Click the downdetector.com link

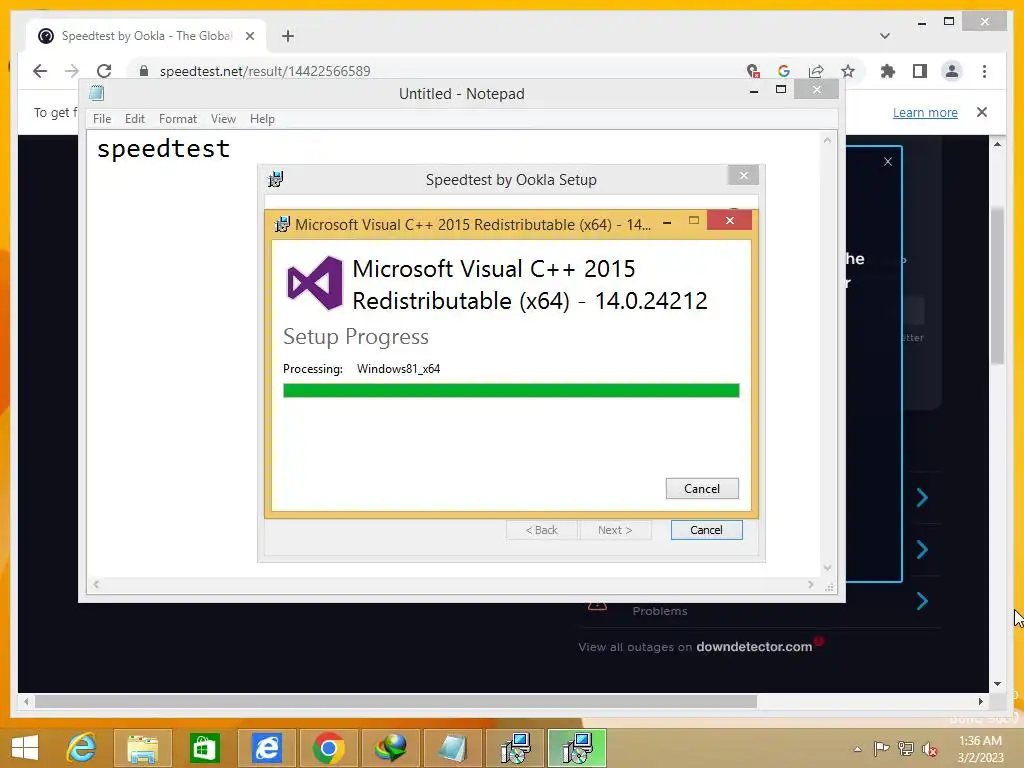pyautogui.click(x=754, y=647)
